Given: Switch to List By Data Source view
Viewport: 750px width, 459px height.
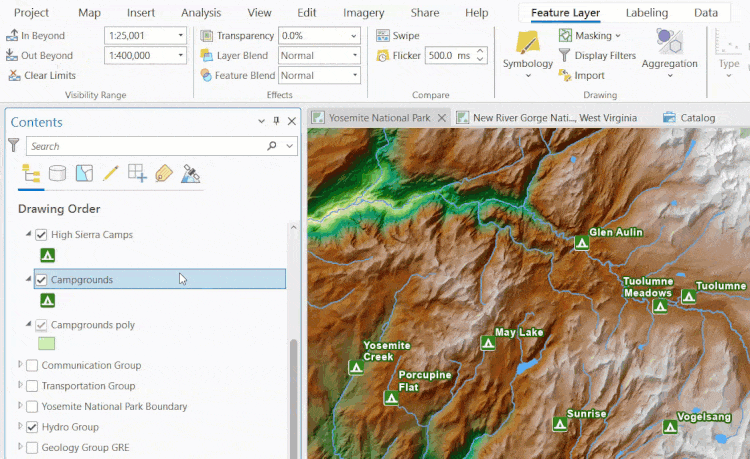Looking at the screenshot, I should click(x=57, y=173).
